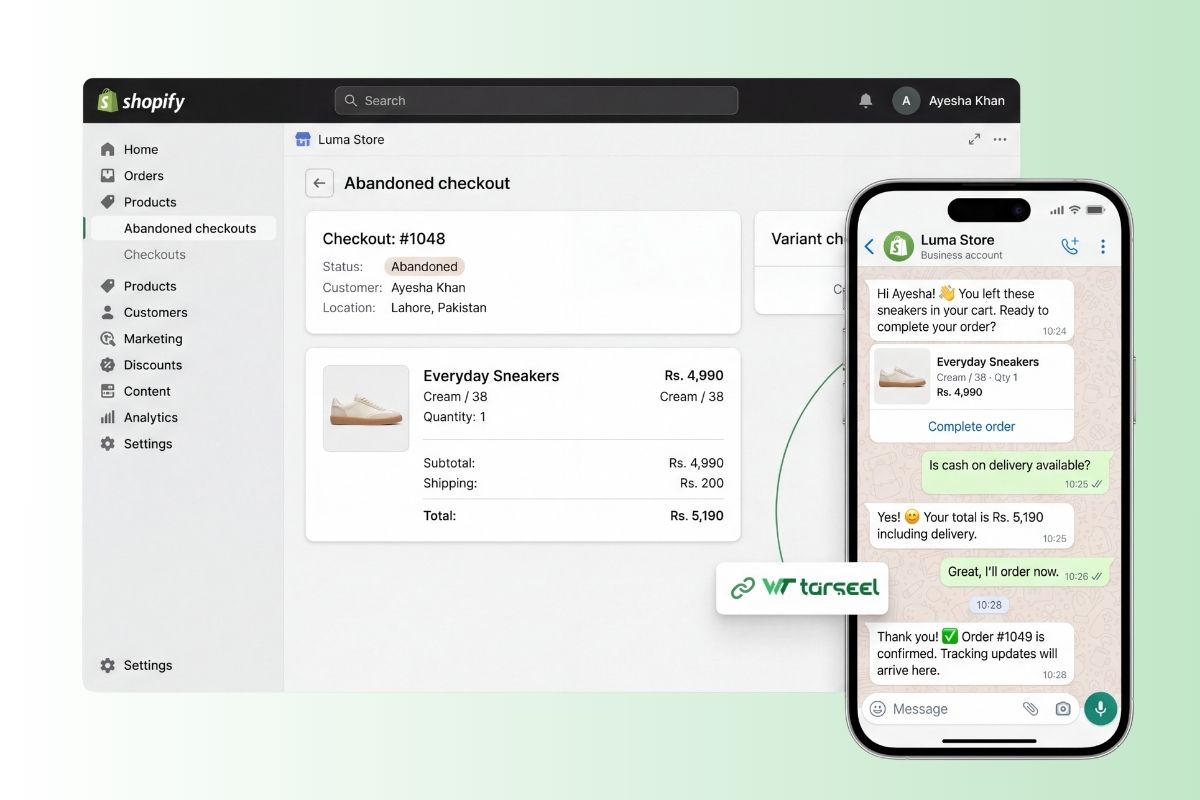
Task: Click the Abandoned status badge
Action: click(424, 267)
